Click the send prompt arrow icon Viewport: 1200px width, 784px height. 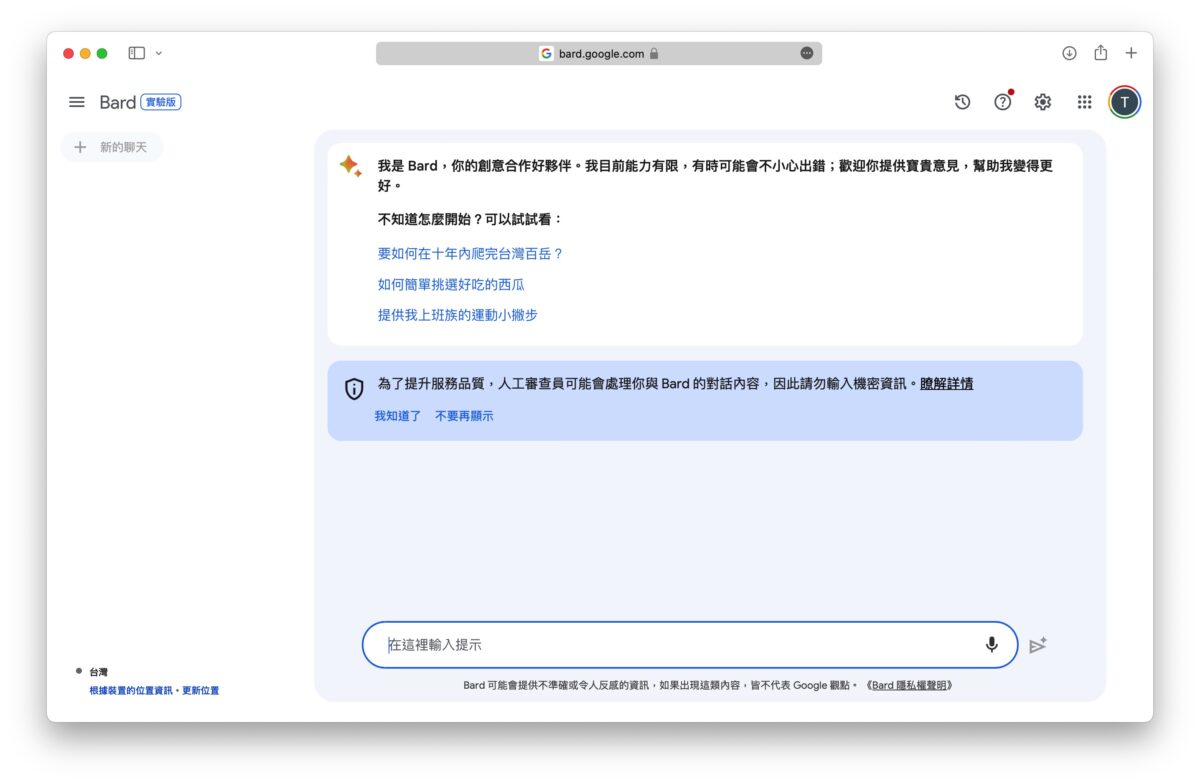click(1038, 645)
